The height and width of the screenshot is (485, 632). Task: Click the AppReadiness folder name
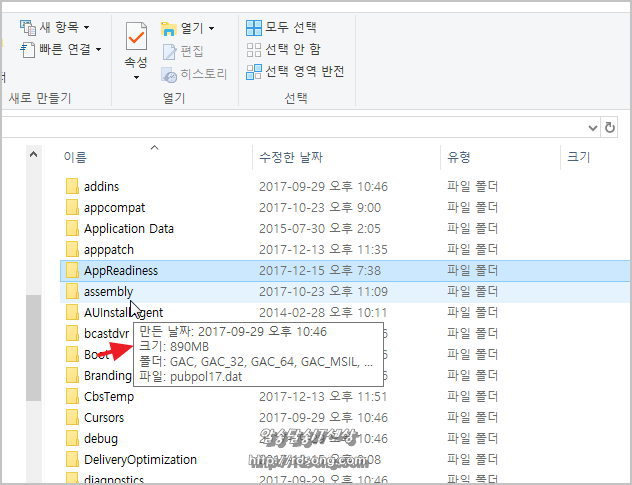121,271
